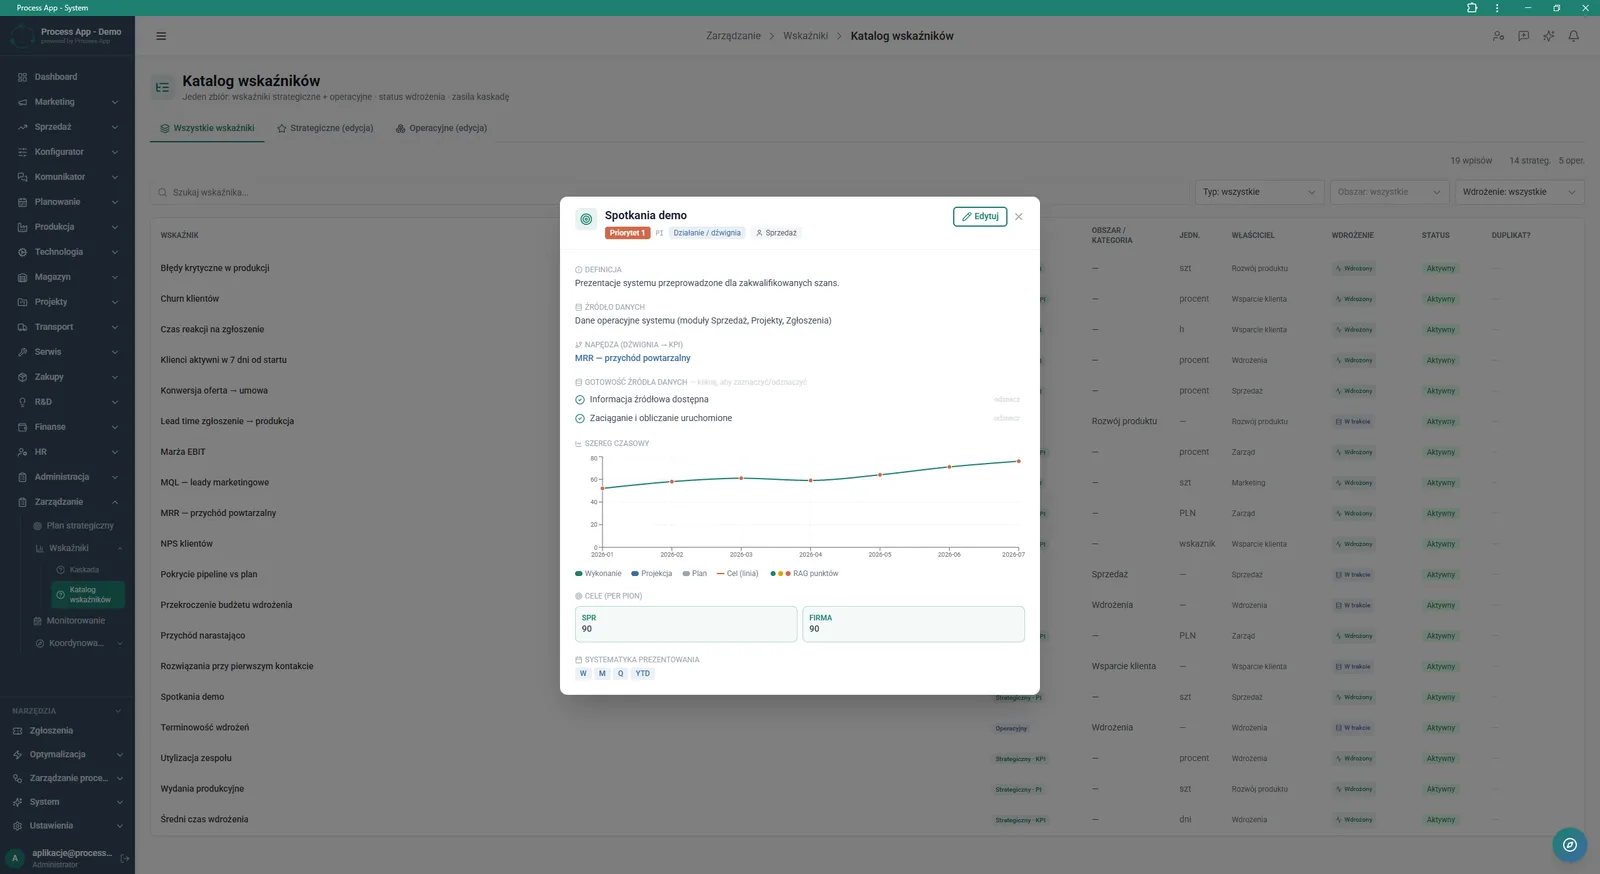Open the notifications bell icon
Viewport: 1600px width, 874px height.
pyautogui.click(x=1573, y=36)
